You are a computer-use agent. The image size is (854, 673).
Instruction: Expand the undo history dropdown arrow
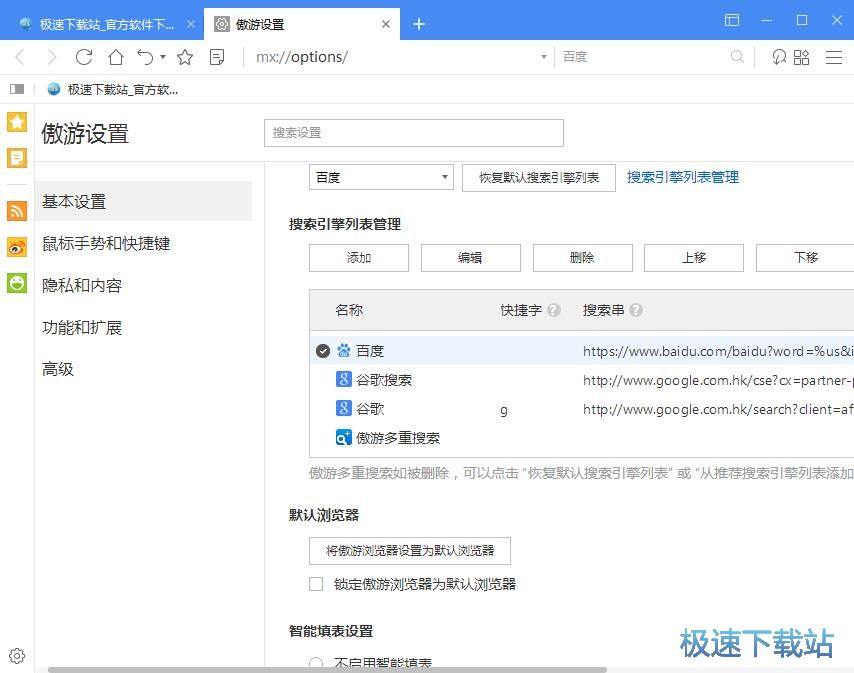pyautogui.click(x=163, y=57)
